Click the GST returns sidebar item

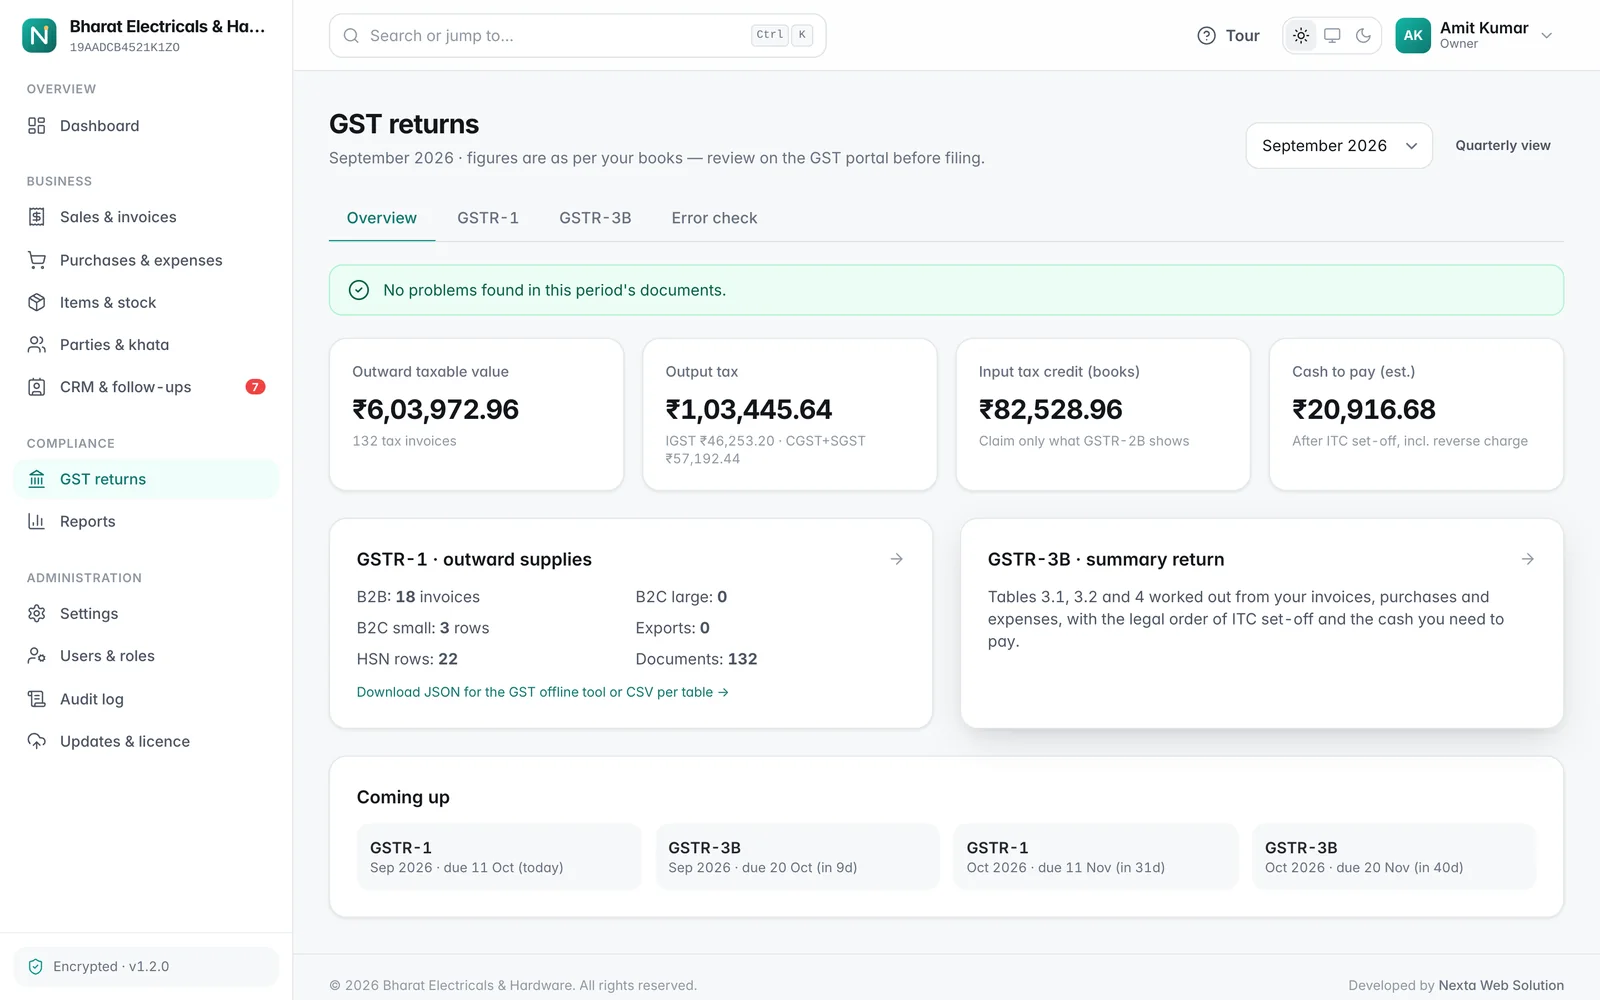click(x=146, y=479)
